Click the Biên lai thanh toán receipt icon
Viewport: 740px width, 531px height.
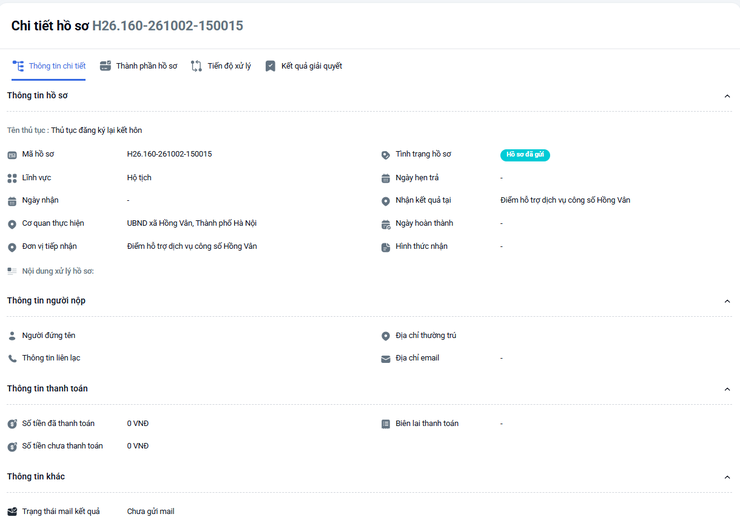pyautogui.click(x=386, y=424)
